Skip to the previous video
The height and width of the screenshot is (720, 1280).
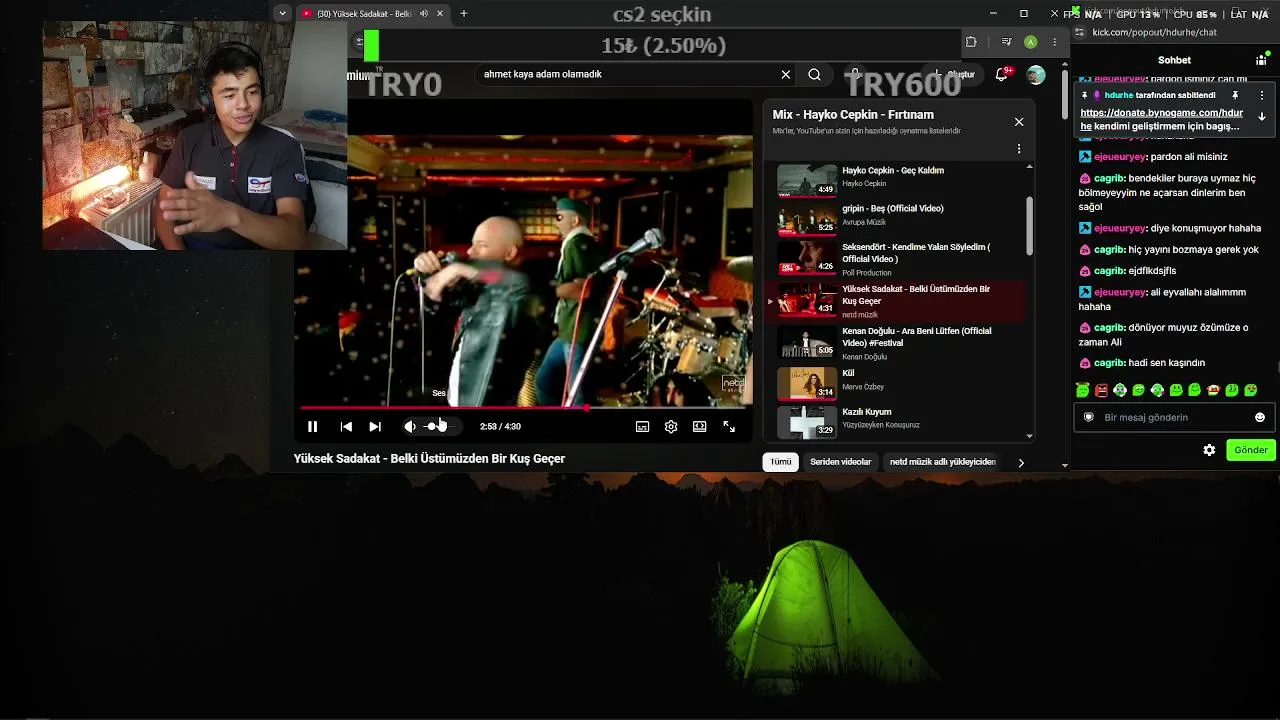point(346,427)
